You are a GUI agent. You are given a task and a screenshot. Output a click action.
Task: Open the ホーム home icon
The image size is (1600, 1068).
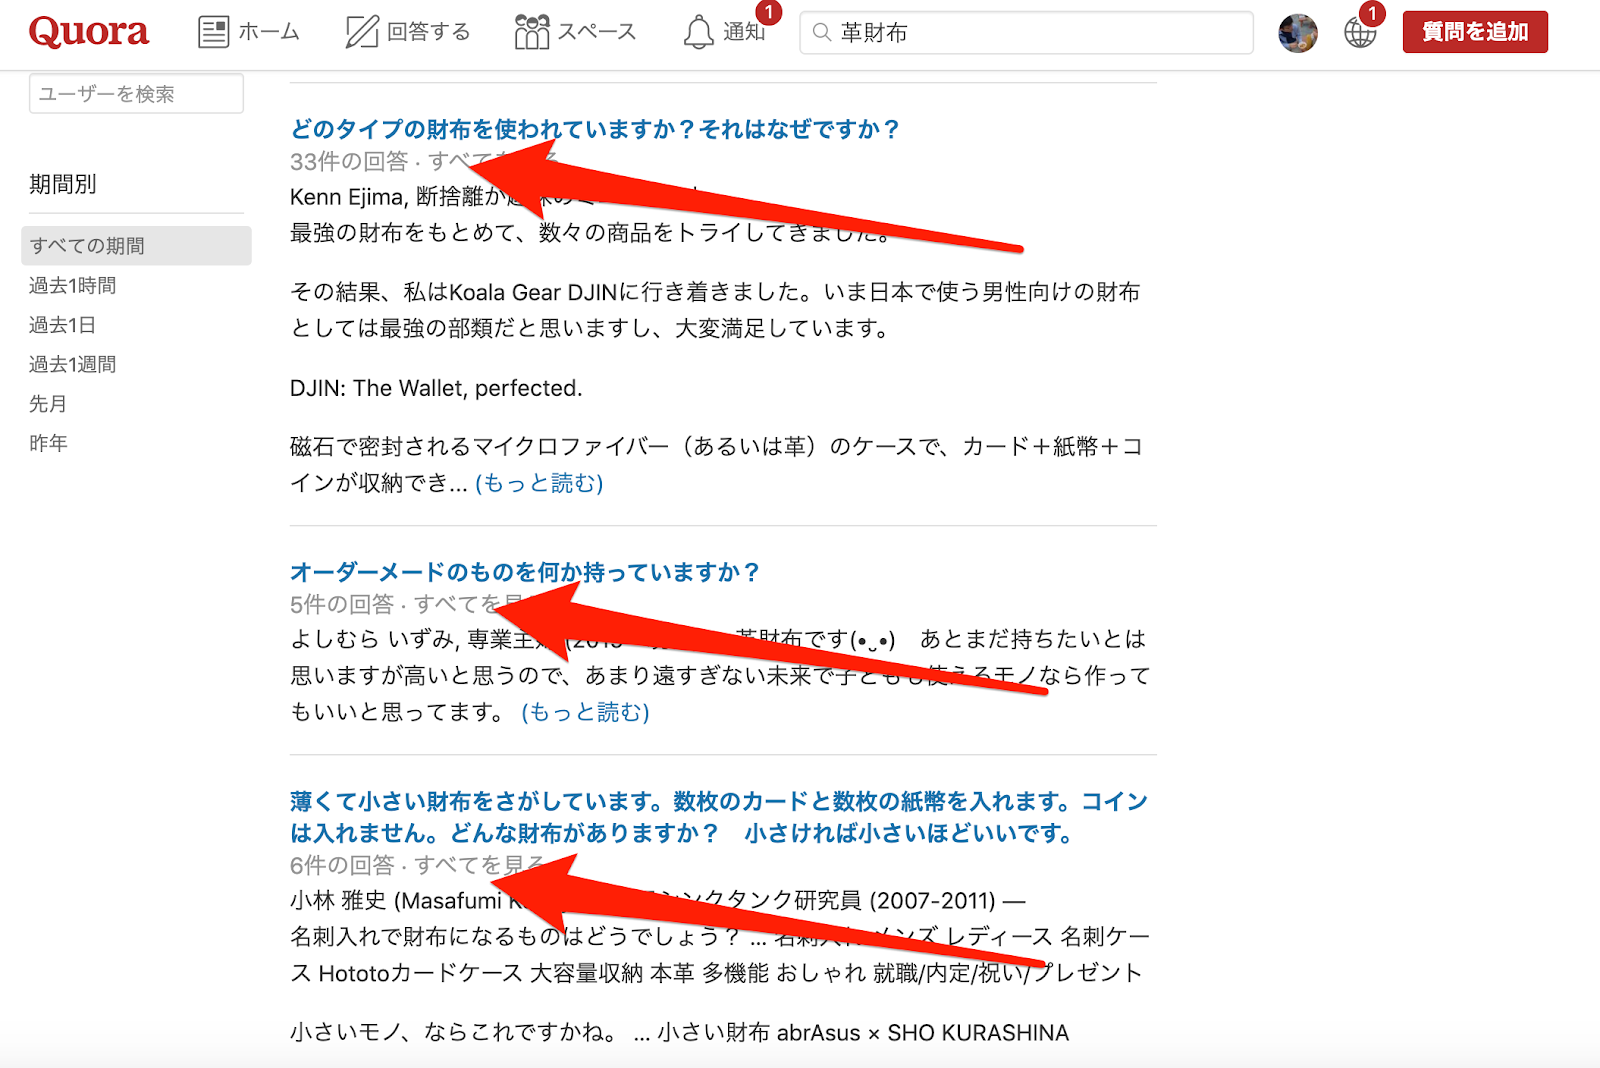(x=213, y=32)
